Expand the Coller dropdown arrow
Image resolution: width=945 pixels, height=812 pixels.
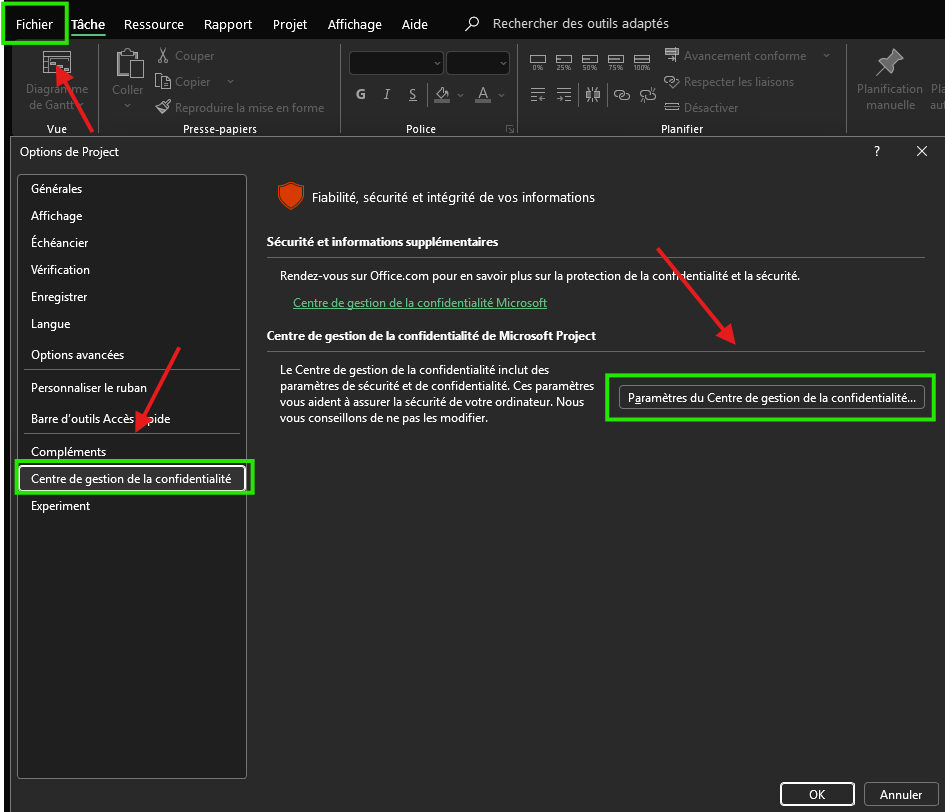(127, 106)
